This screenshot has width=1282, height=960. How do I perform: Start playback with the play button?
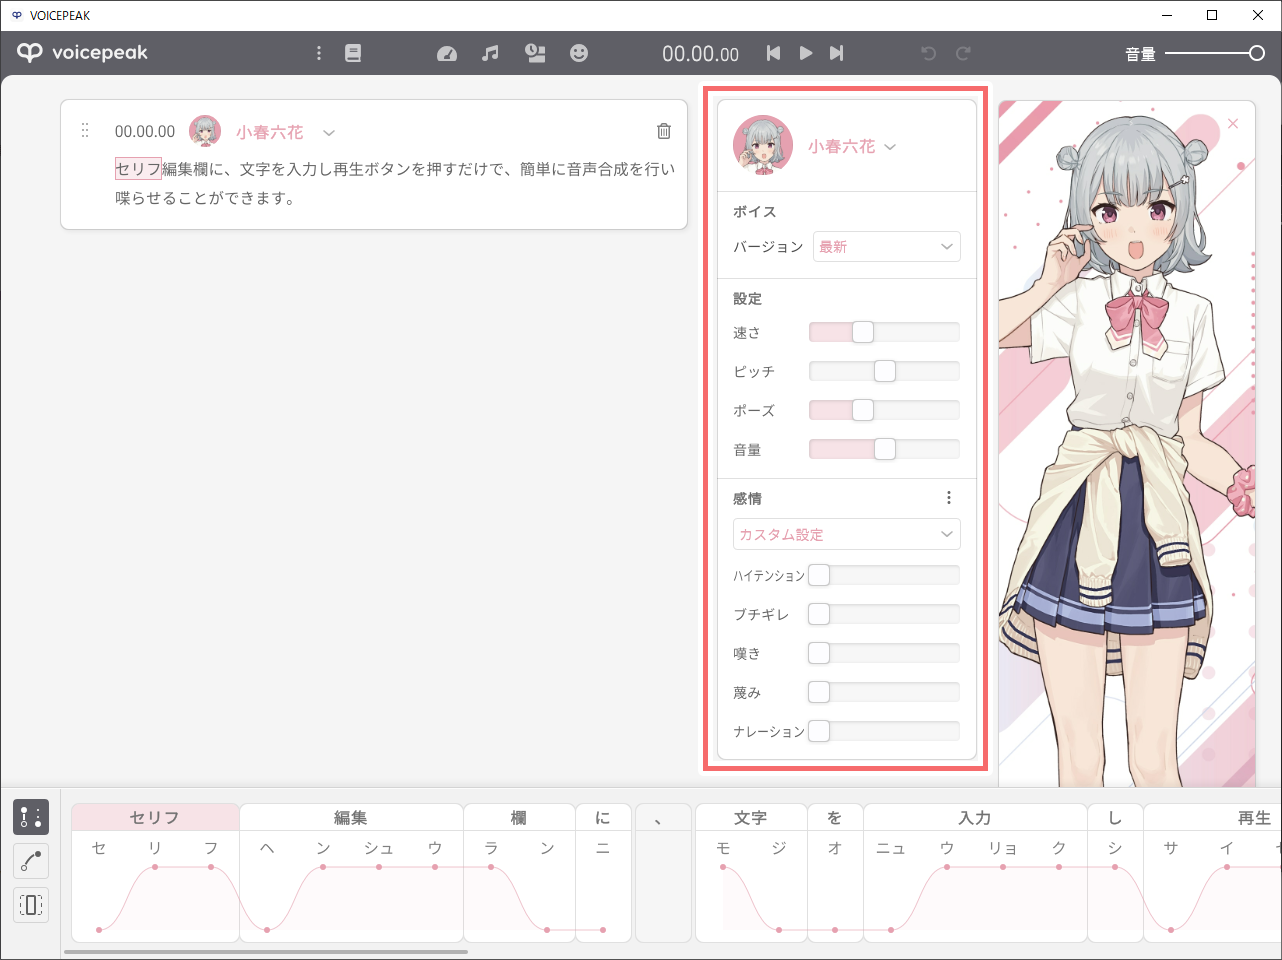[x=806, y=53]
